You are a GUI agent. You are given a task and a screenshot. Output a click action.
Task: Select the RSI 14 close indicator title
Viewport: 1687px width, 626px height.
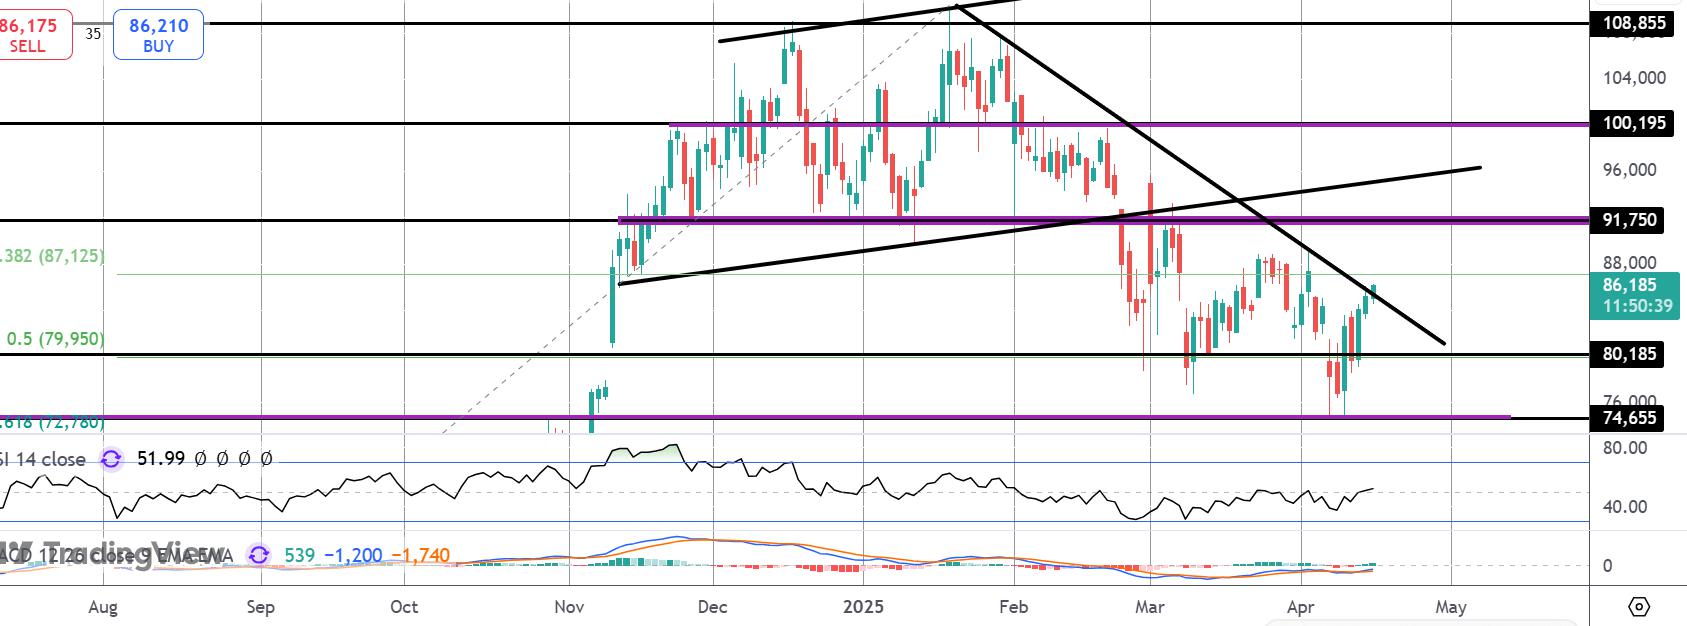43,459
